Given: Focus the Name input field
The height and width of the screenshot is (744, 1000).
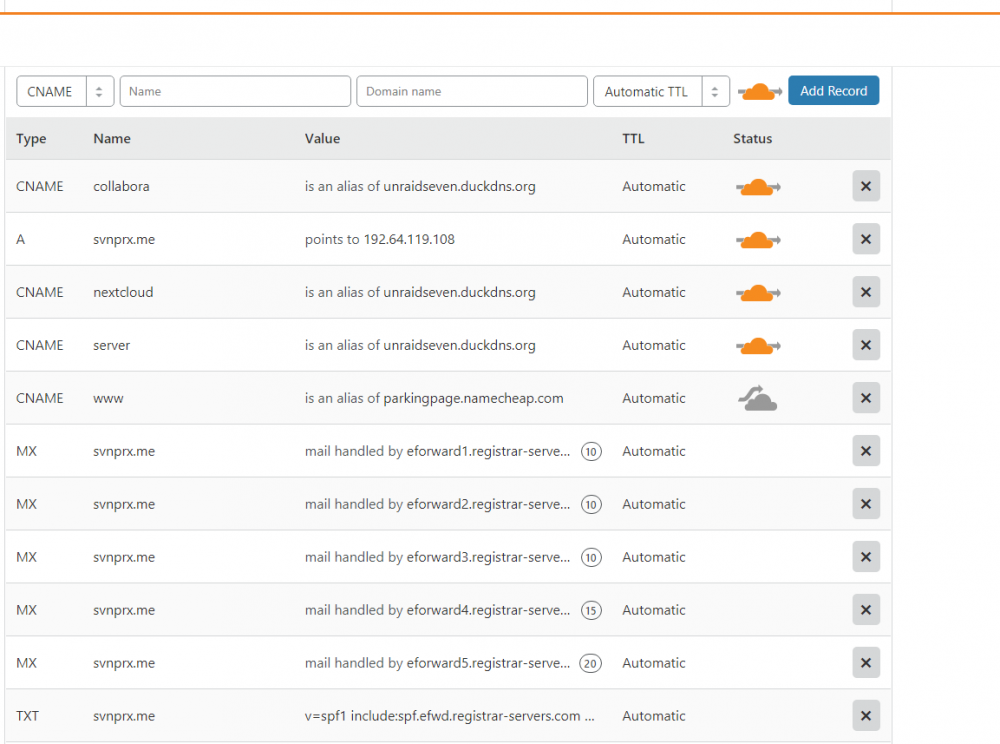Looking at the screenshot, I should click(235, 91).
